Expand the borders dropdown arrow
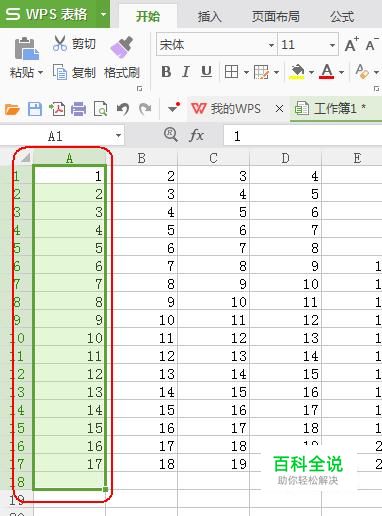The height and width of the screenshot is (516, 382). click(246, 72)
